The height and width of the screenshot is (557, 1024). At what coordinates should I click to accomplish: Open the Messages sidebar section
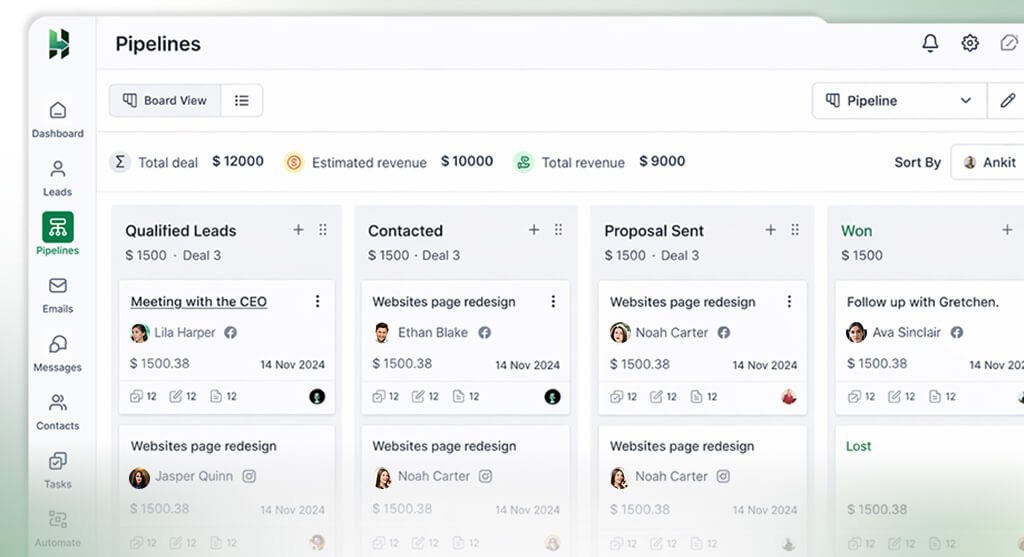pos(57,353)
